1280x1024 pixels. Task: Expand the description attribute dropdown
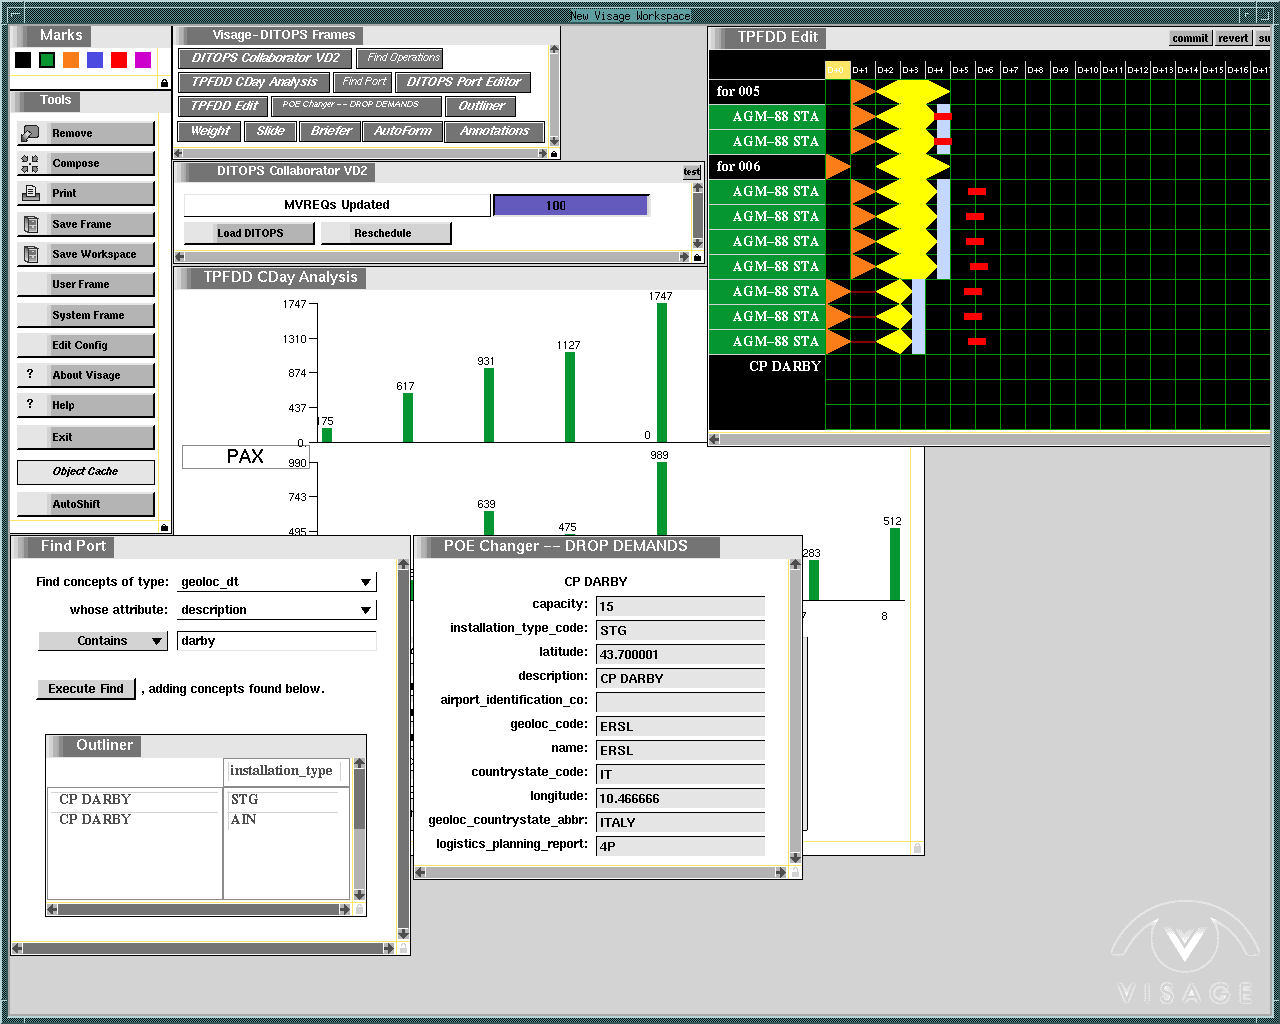366,610
